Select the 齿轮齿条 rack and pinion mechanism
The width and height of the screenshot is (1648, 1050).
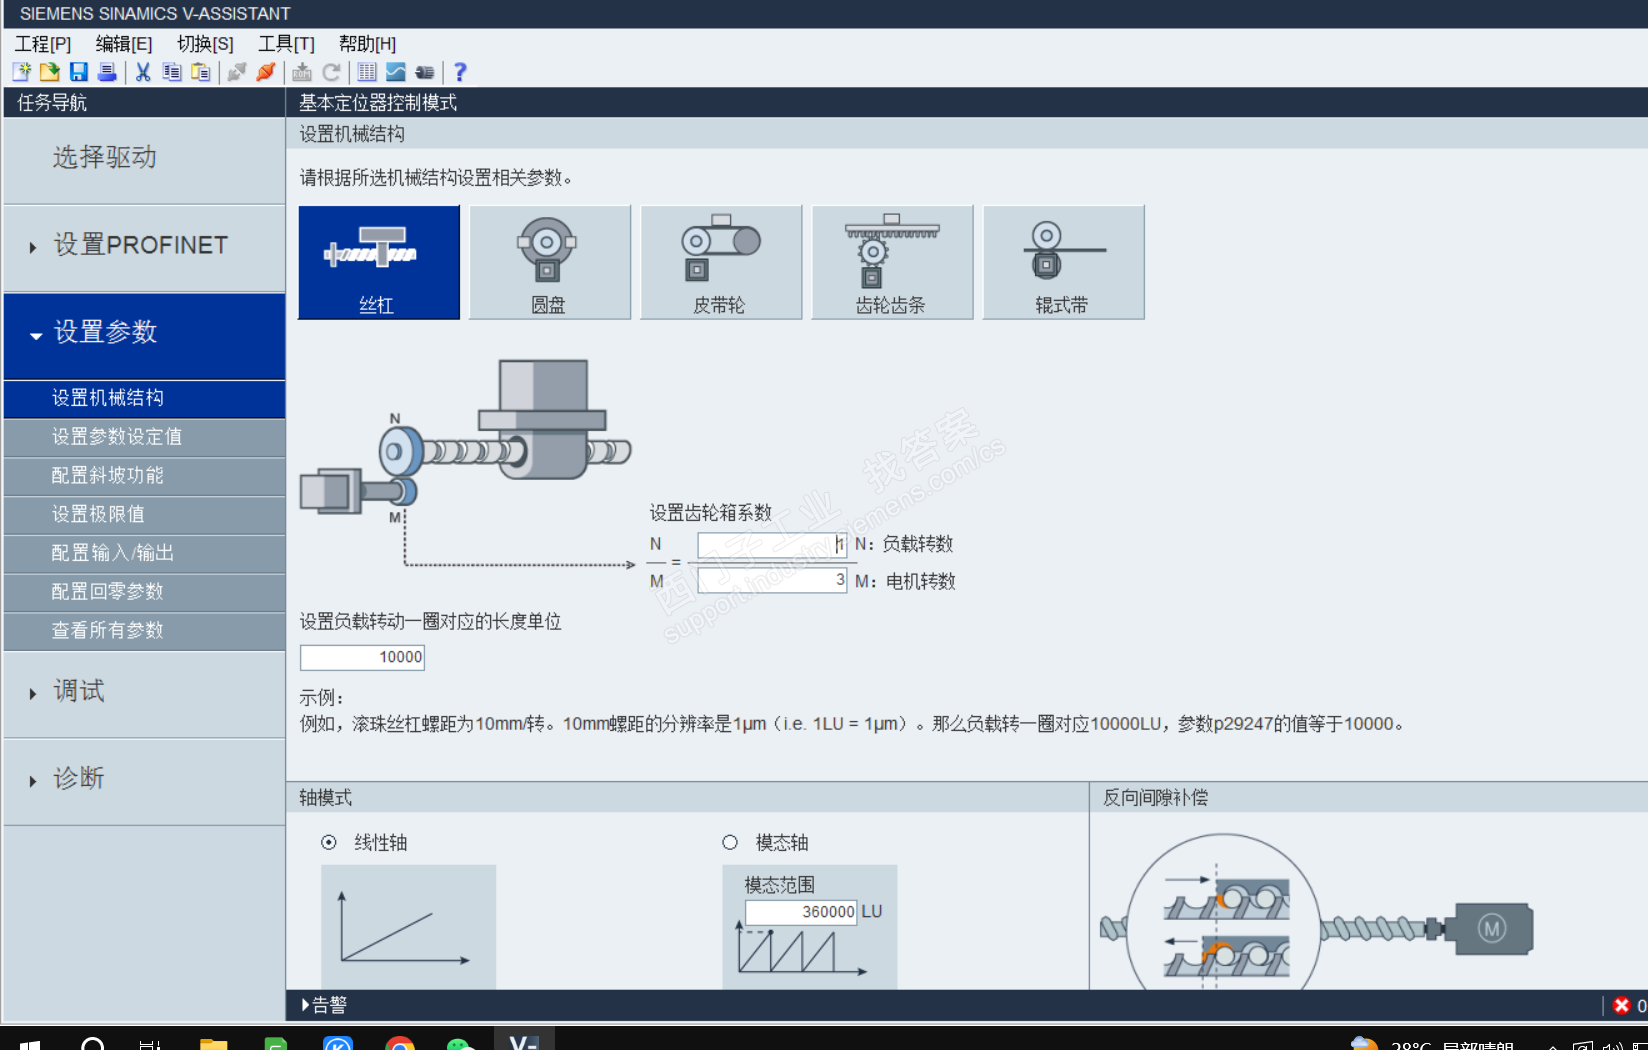892,262
